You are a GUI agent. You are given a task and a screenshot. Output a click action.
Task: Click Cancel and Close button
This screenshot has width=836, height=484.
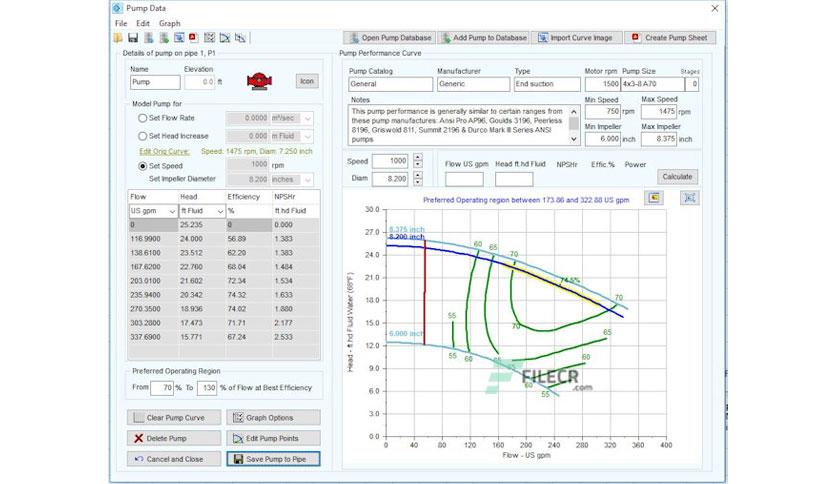click(x=174, y=459)
